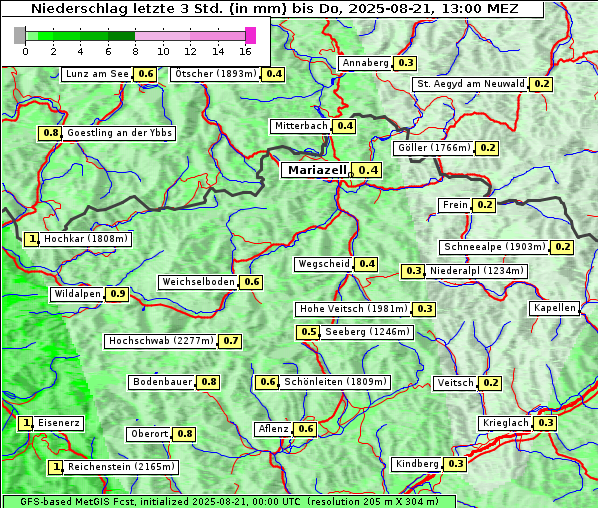Image resolution: width=598 pixels, height=508 pixels.
Task: Select the Hohe Veitsch (1981m) label
Action: click(x=353, y=309)
